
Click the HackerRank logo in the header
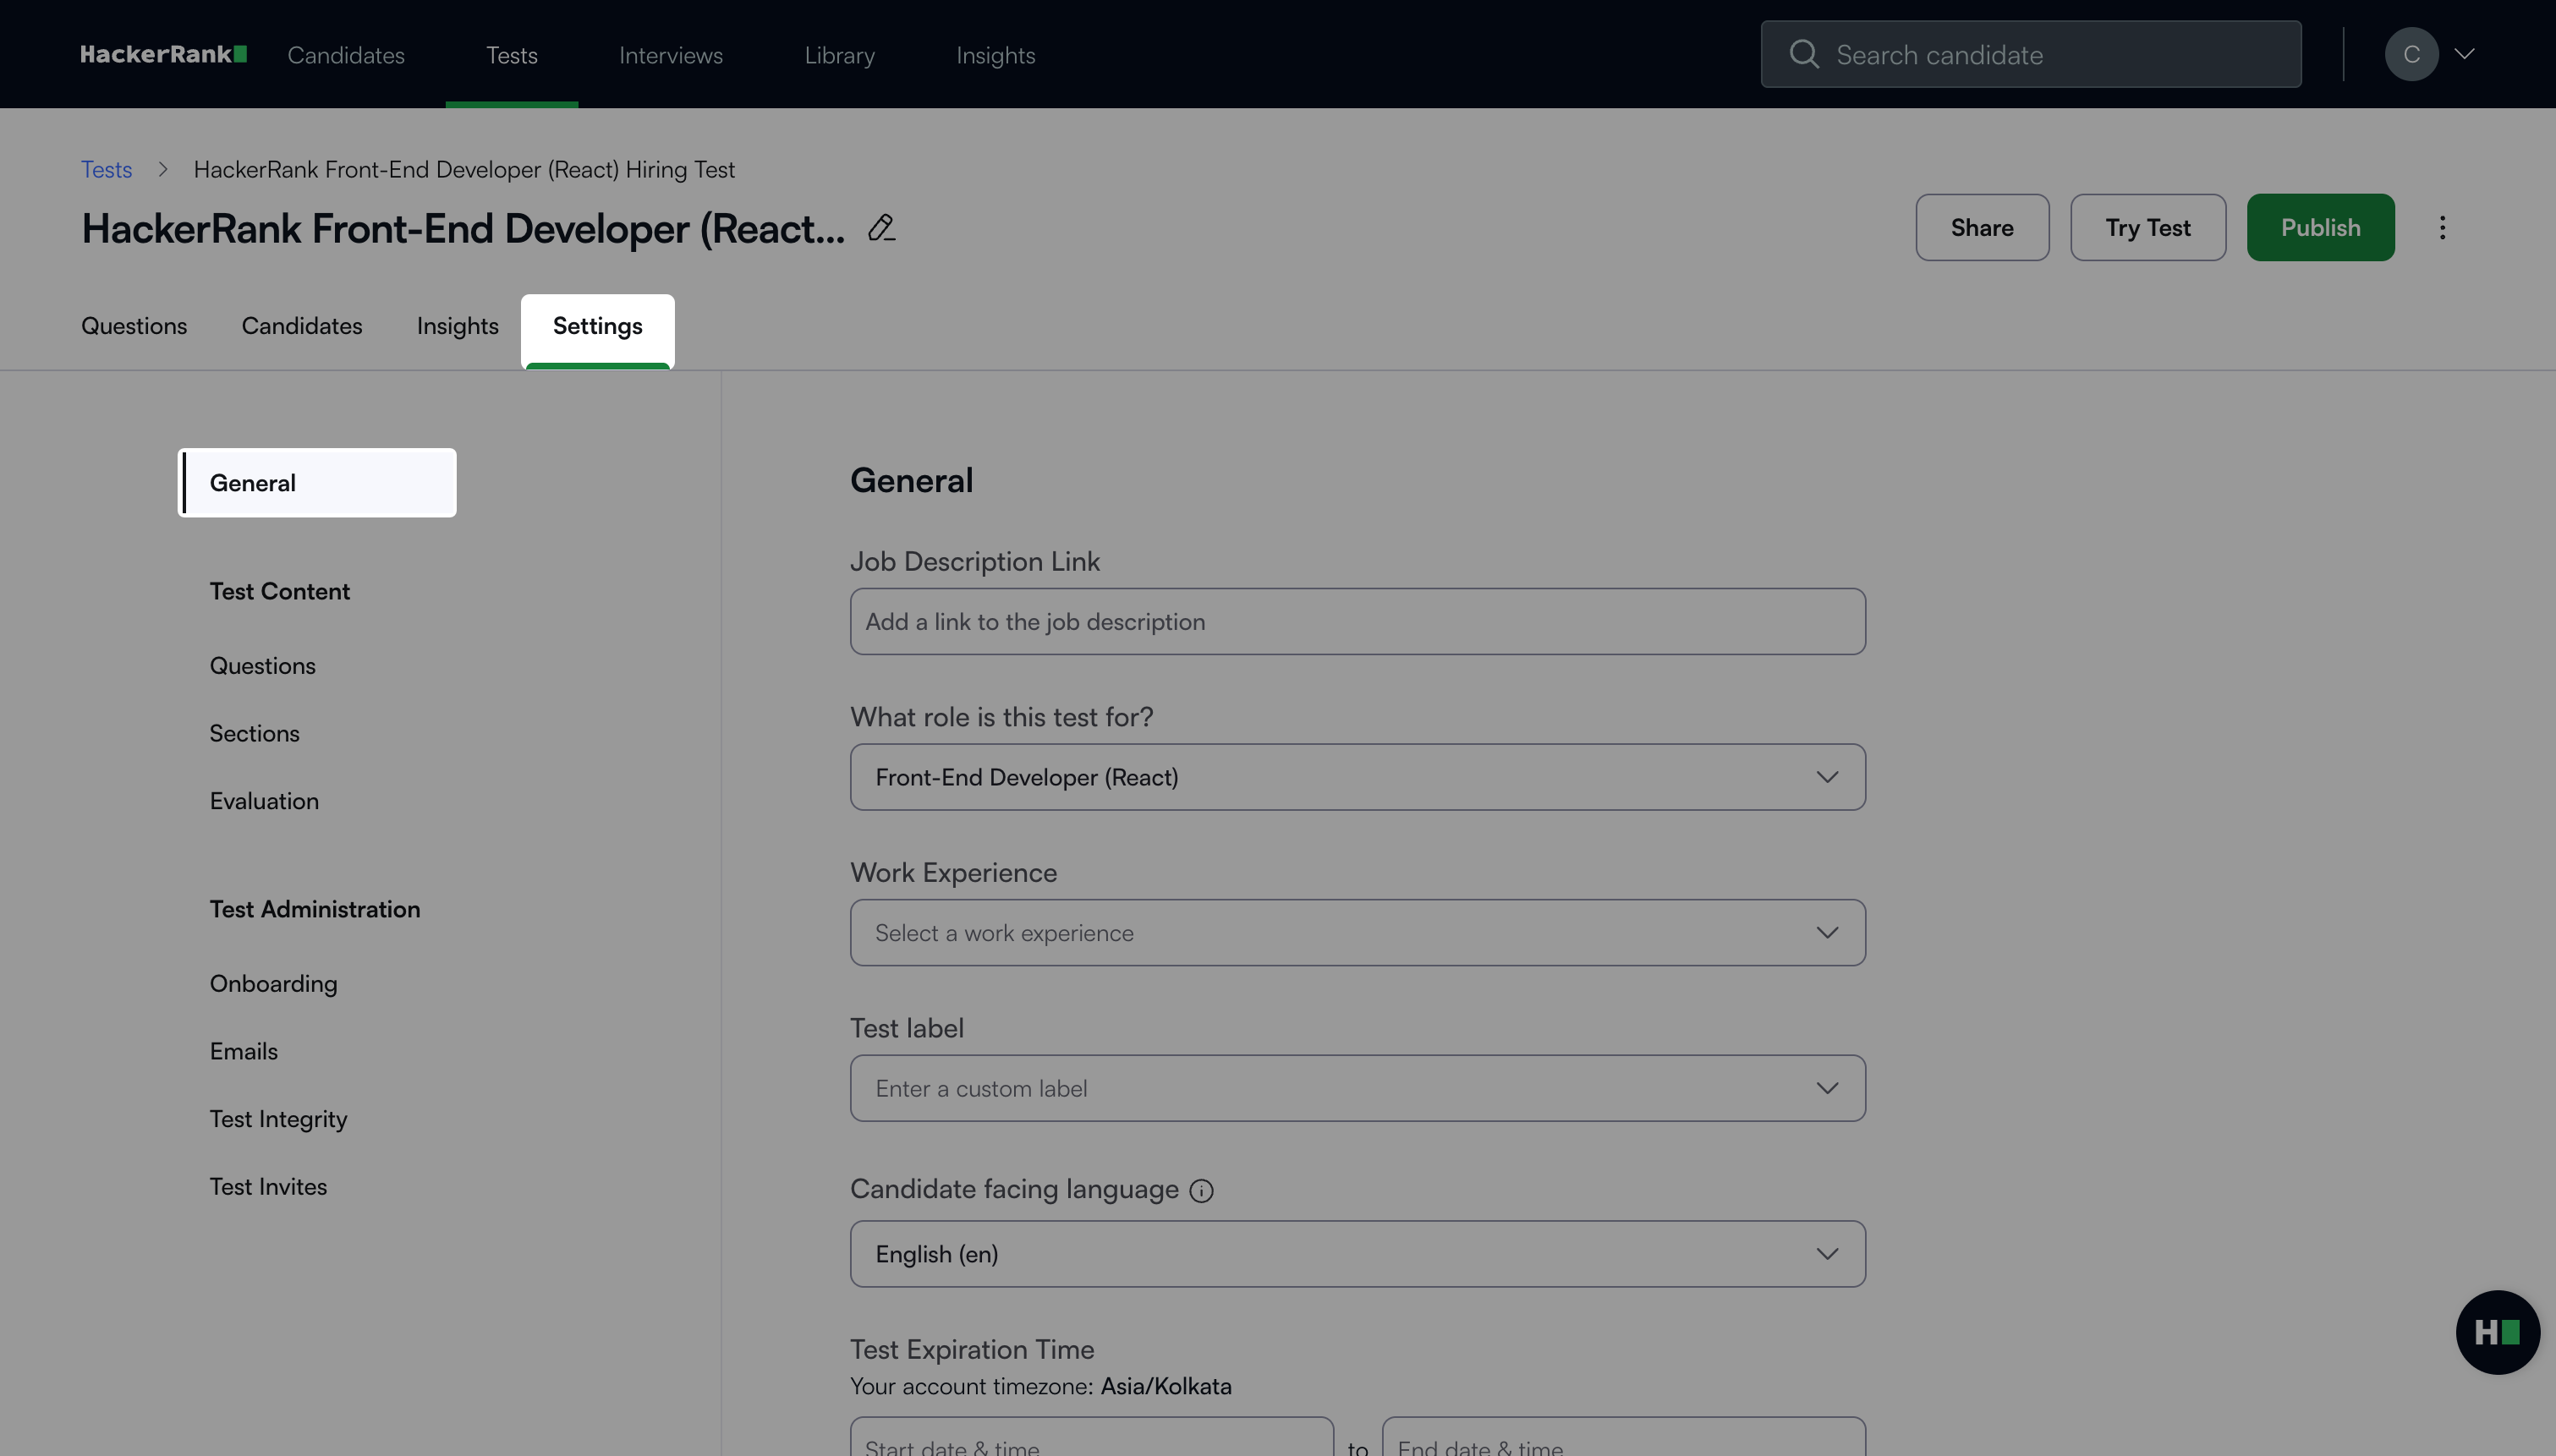click(163, 54)
